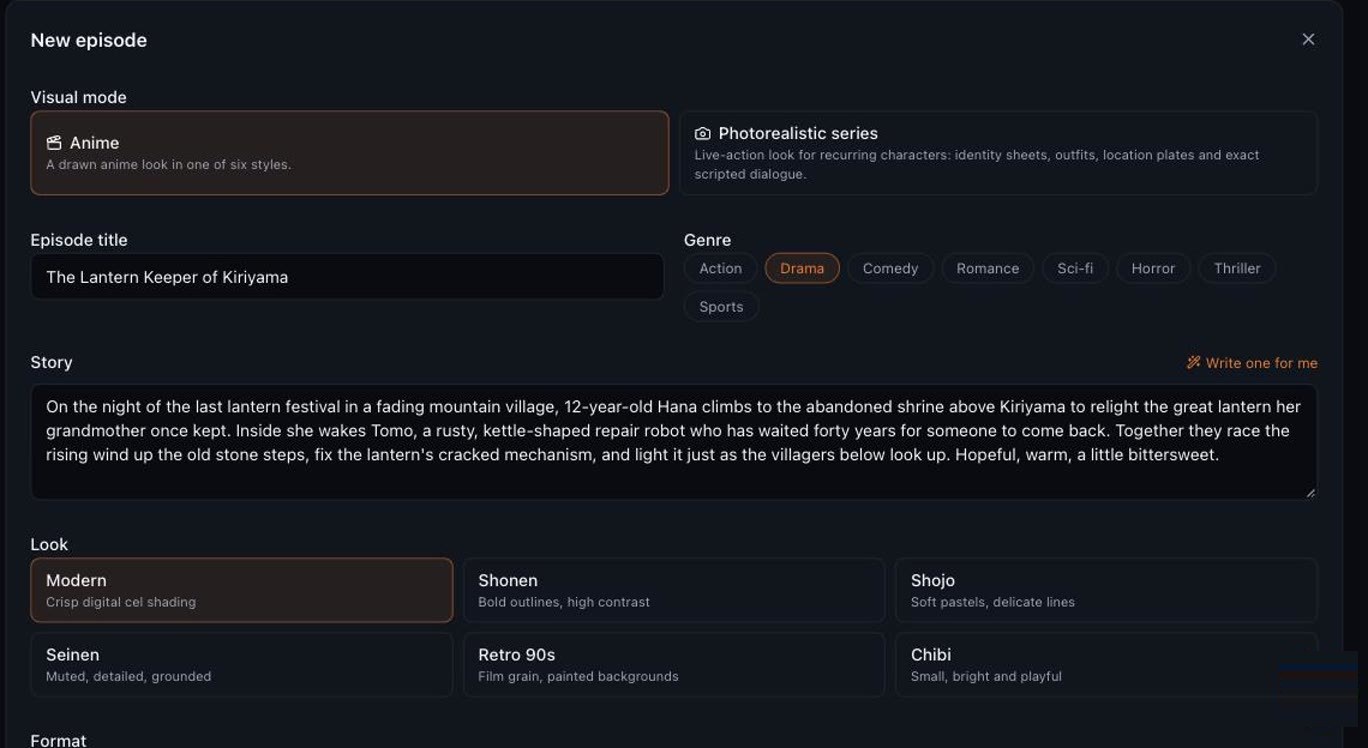Select the Retro 90s look

point(673,664)
